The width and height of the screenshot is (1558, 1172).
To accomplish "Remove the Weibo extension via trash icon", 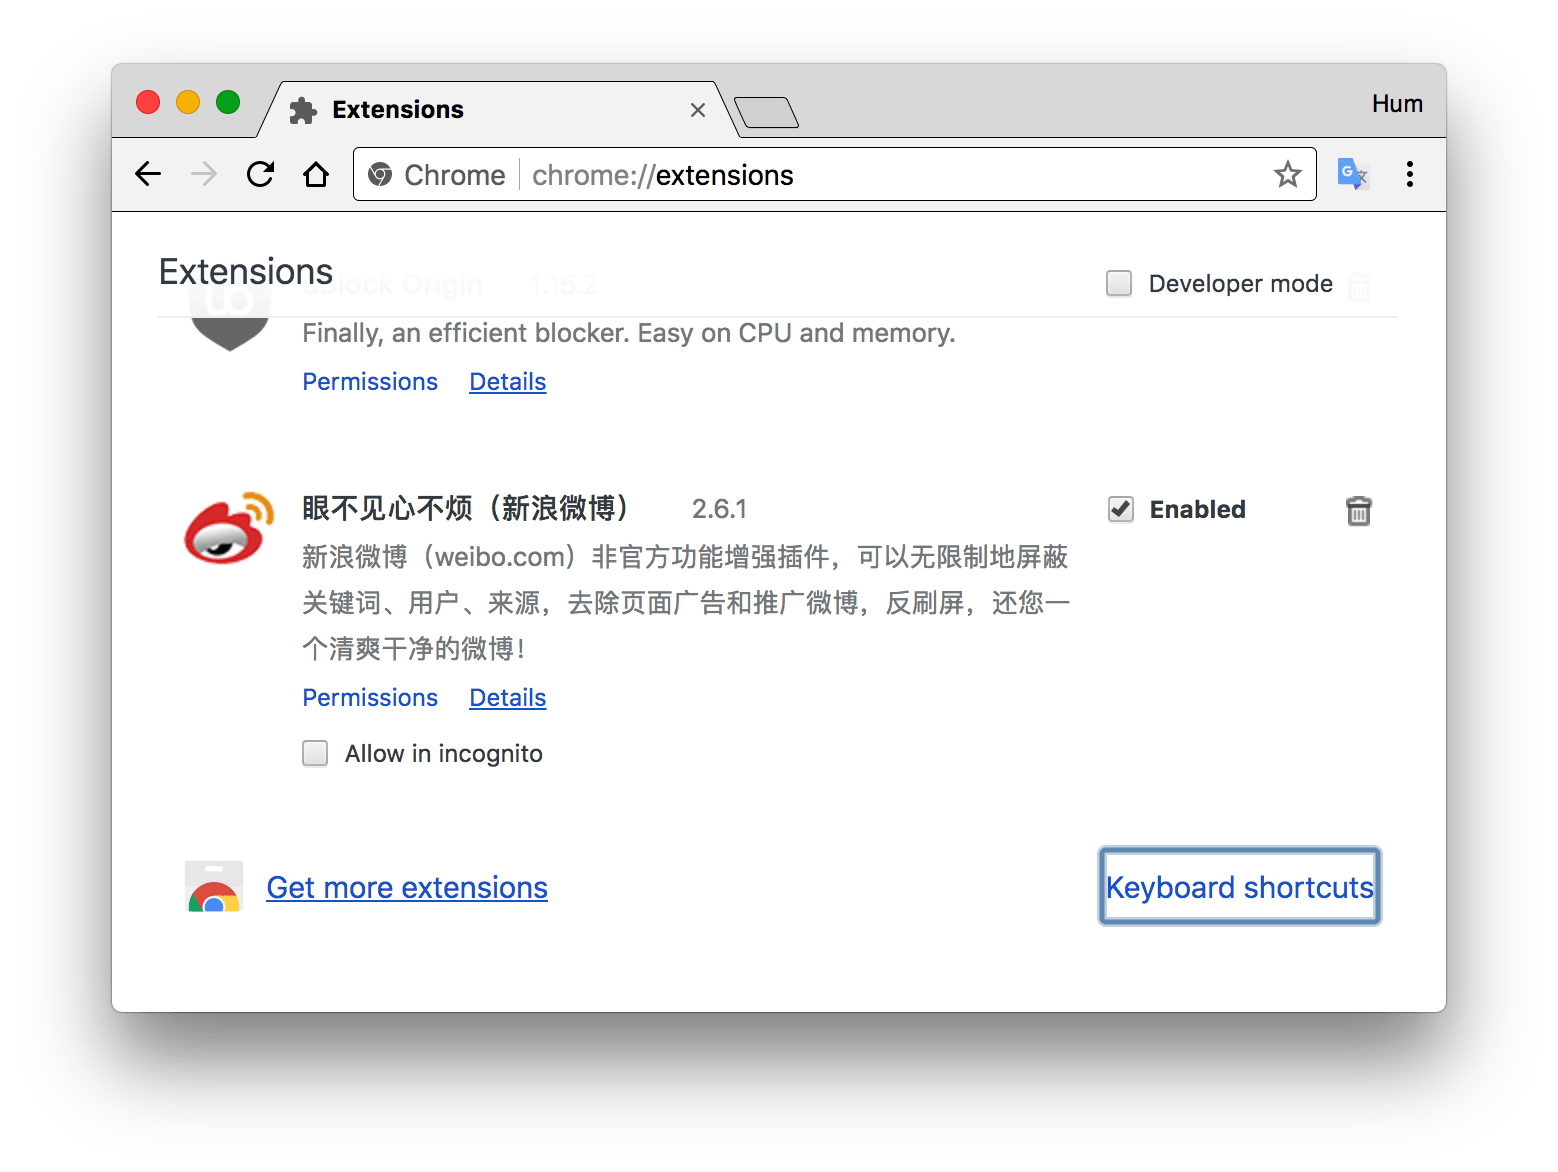I will (x=1358, y=510).
